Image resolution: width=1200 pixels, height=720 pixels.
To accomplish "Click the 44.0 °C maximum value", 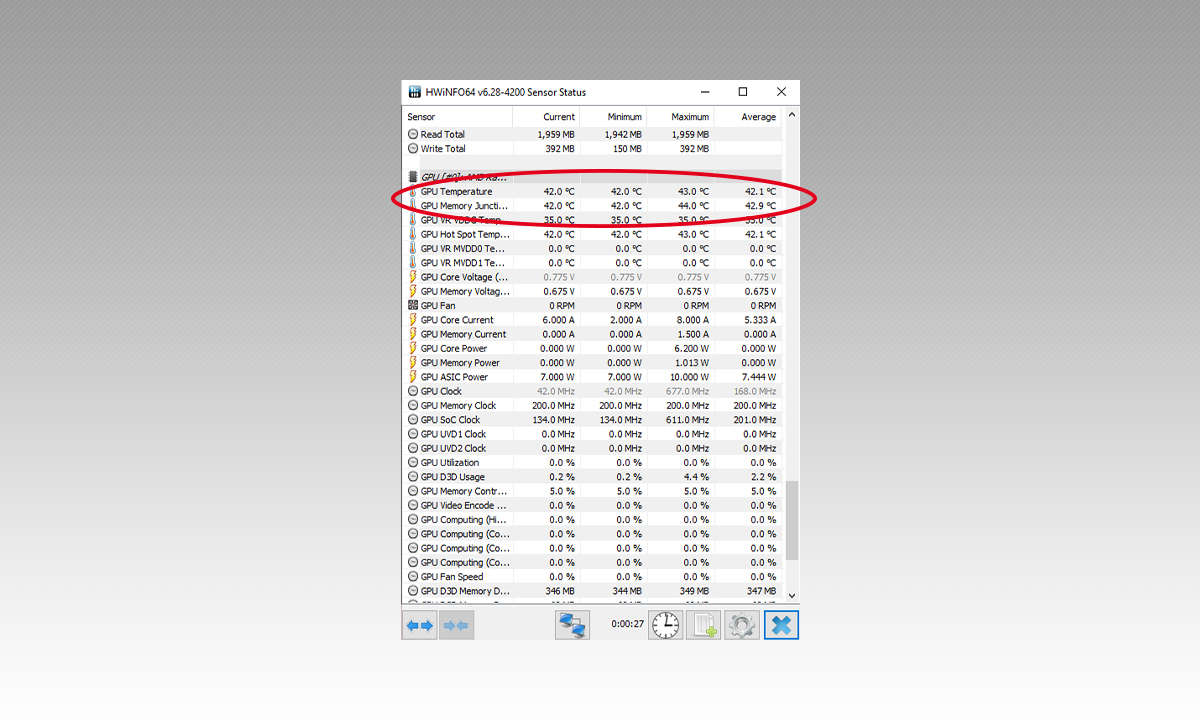I will (x=691, y=206).
